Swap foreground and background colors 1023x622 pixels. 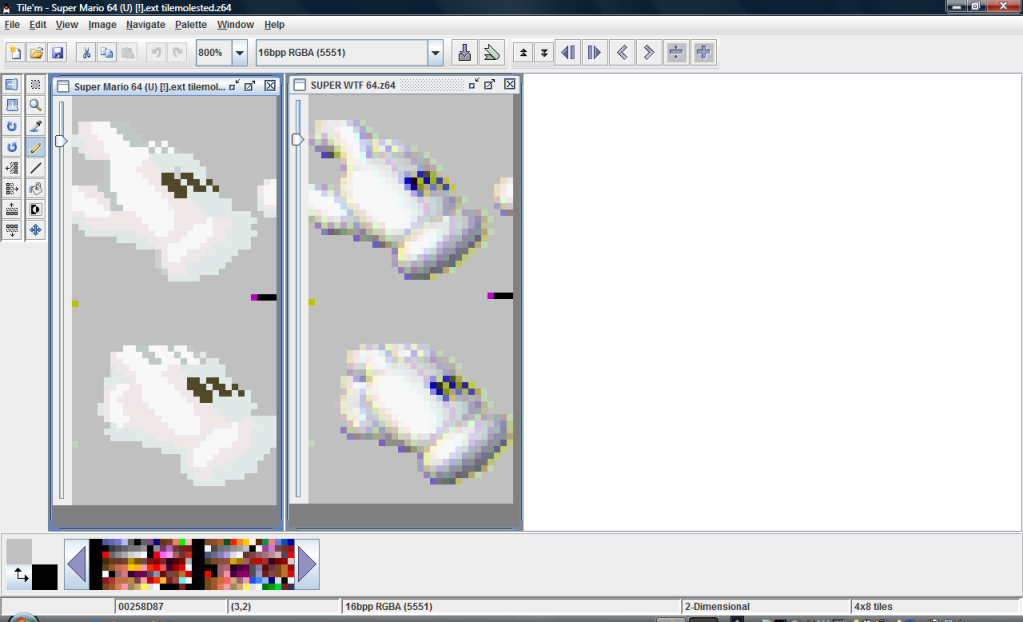19,576
